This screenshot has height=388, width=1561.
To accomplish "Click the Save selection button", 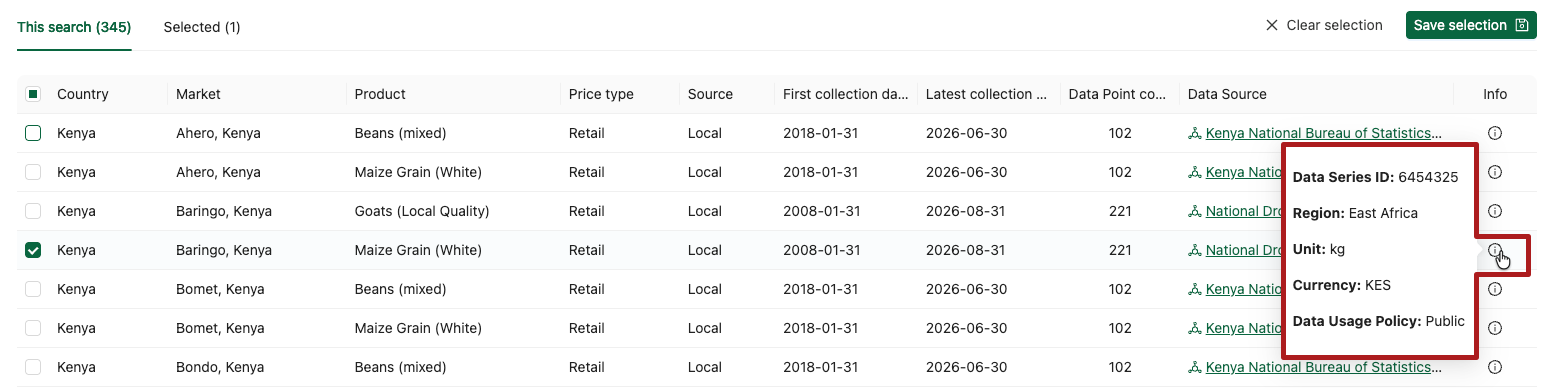I will point(1471,25).
